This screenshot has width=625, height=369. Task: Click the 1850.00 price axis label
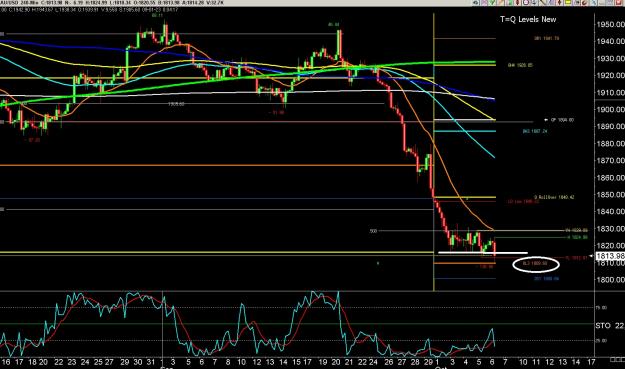point(610,195)
